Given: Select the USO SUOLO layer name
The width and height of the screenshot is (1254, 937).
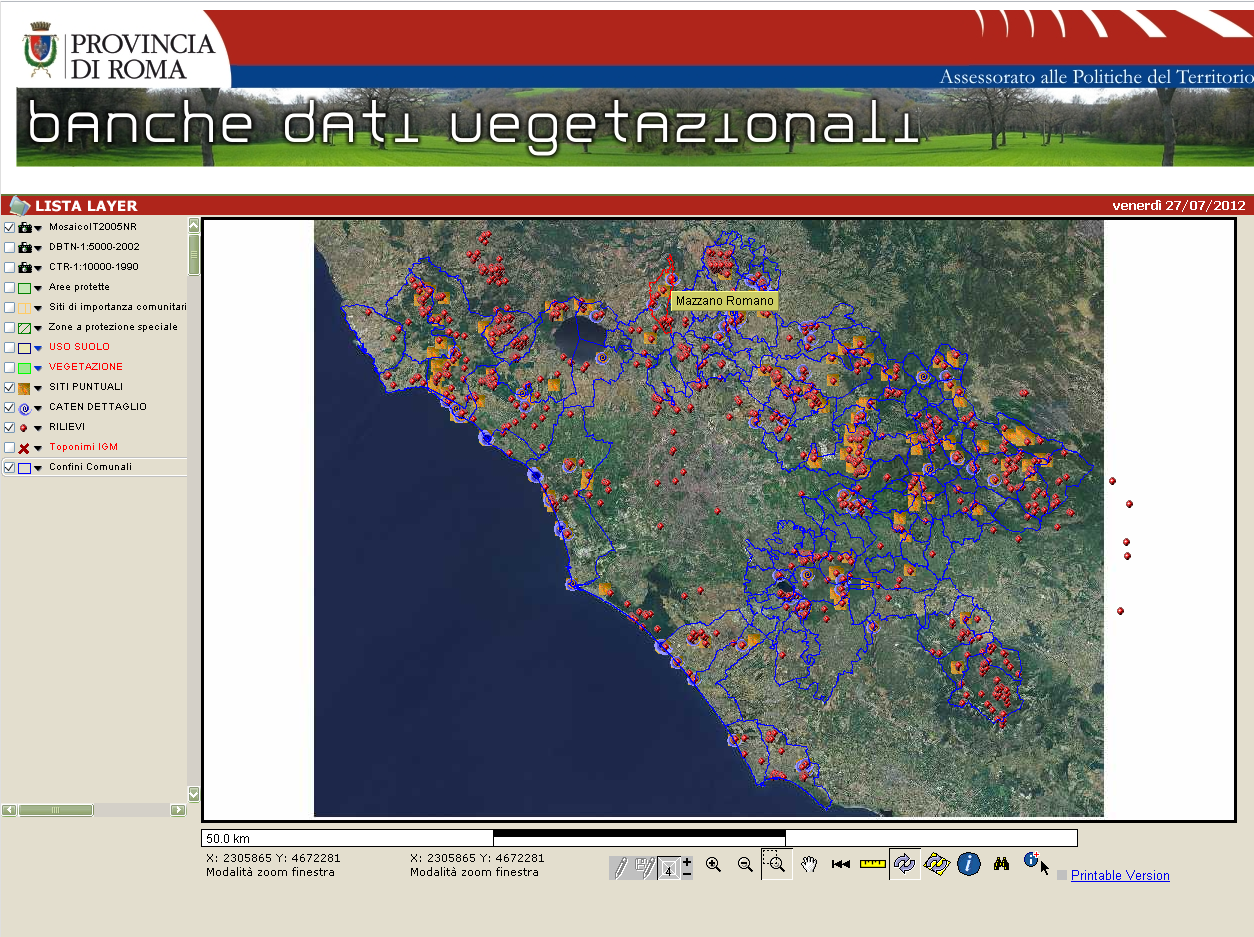Looking at the screenshot, I should pos(80,347).
